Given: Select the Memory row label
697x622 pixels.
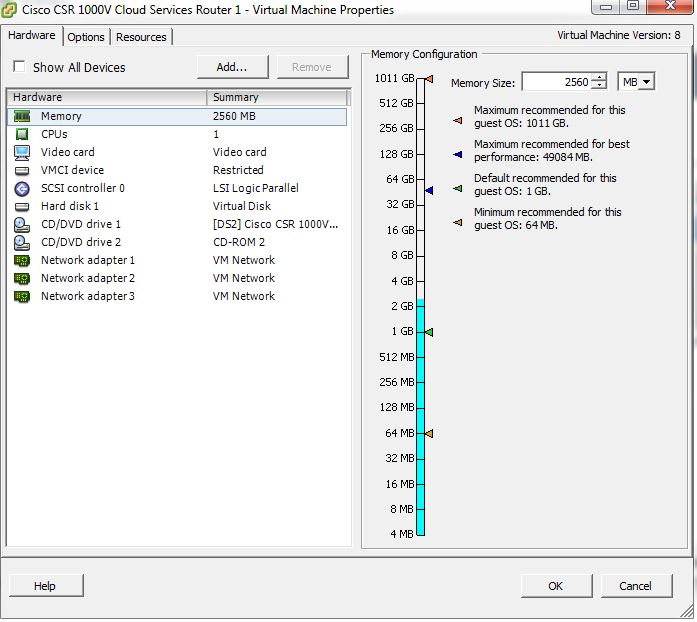Looking at the screenshot, I should (61, 116).
